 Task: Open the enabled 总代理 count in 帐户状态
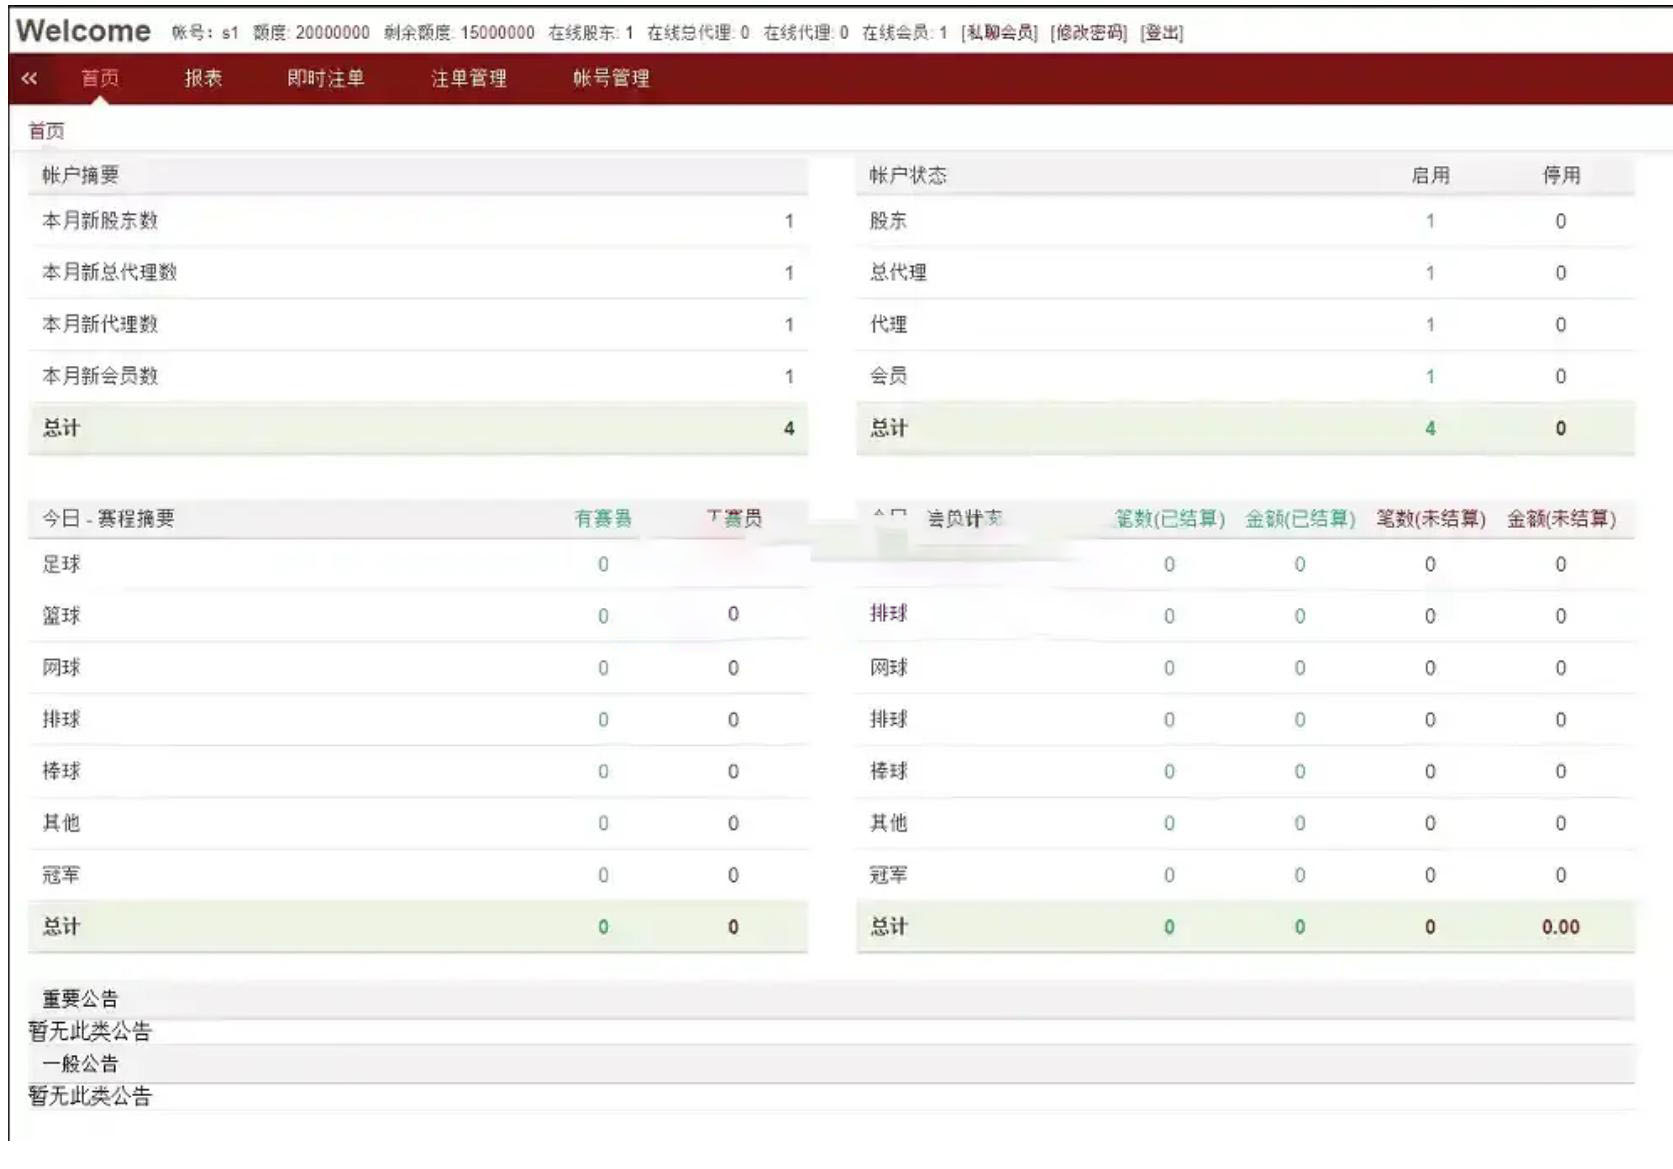click(x=1430, y=273)
